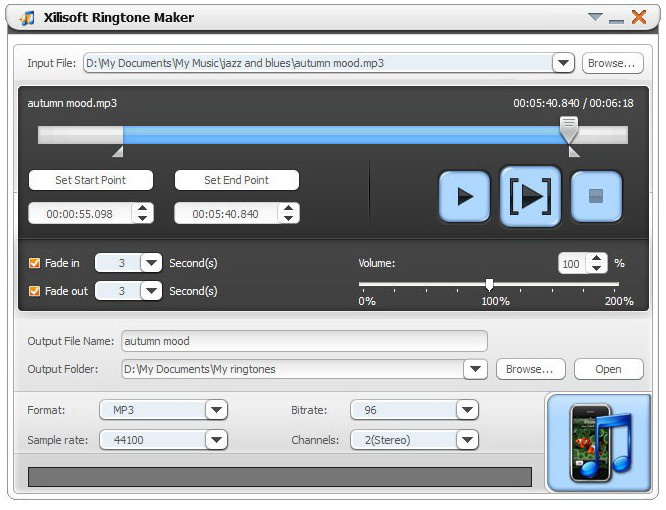Screen dimensions: 666x510
Task: Click the 200% volume scale label
Action: tap(619, 301)
